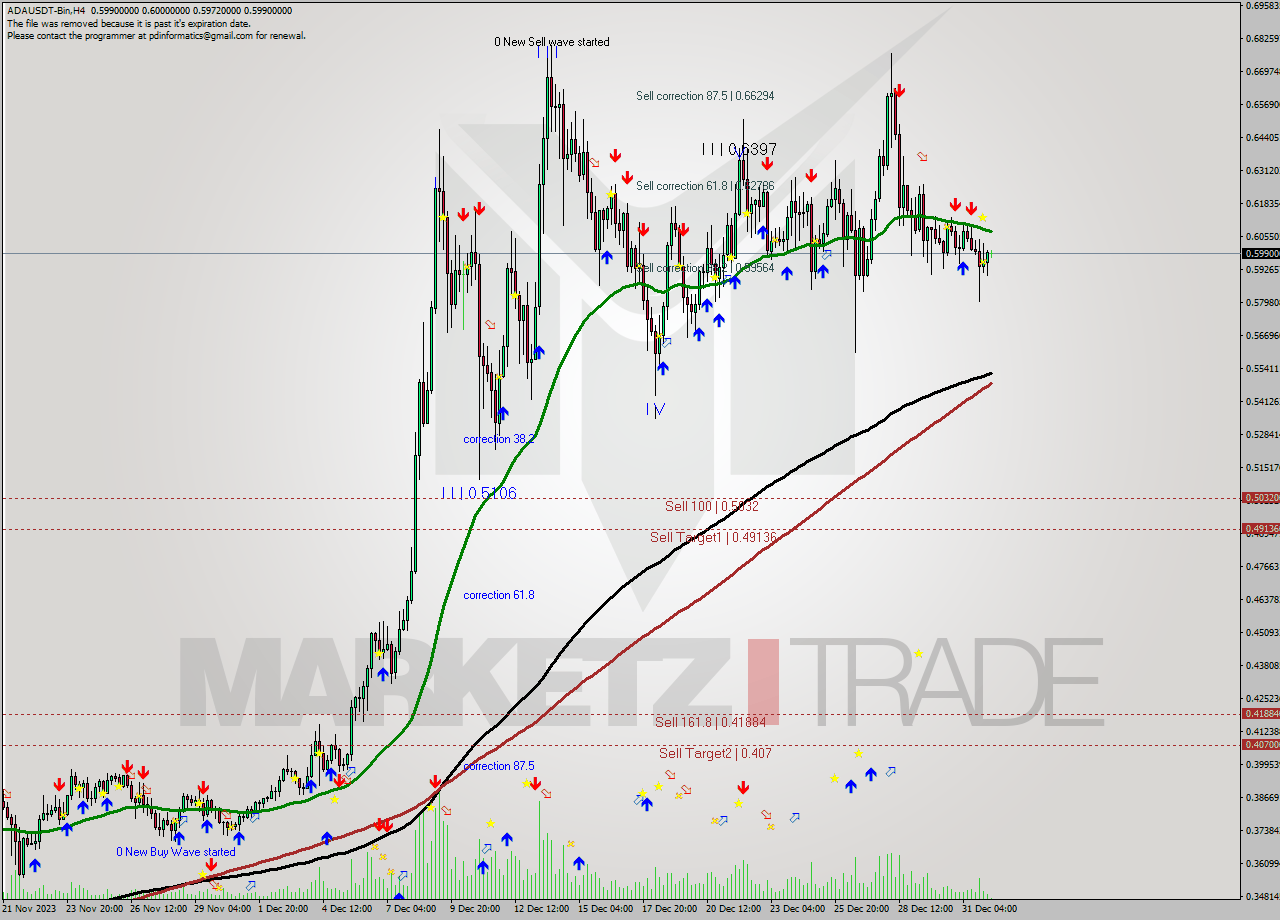Click the 0.55411 price axis value
The image size is (1280, 920).
click(1263, 368)
